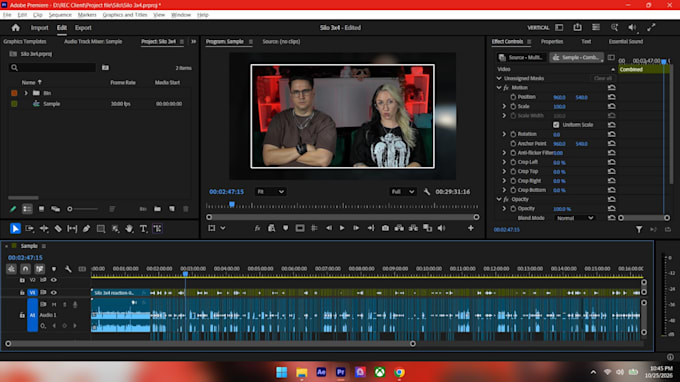Switch Project panel to list view
The width and height of the screenshot is (680, 382).
[27, 209]
